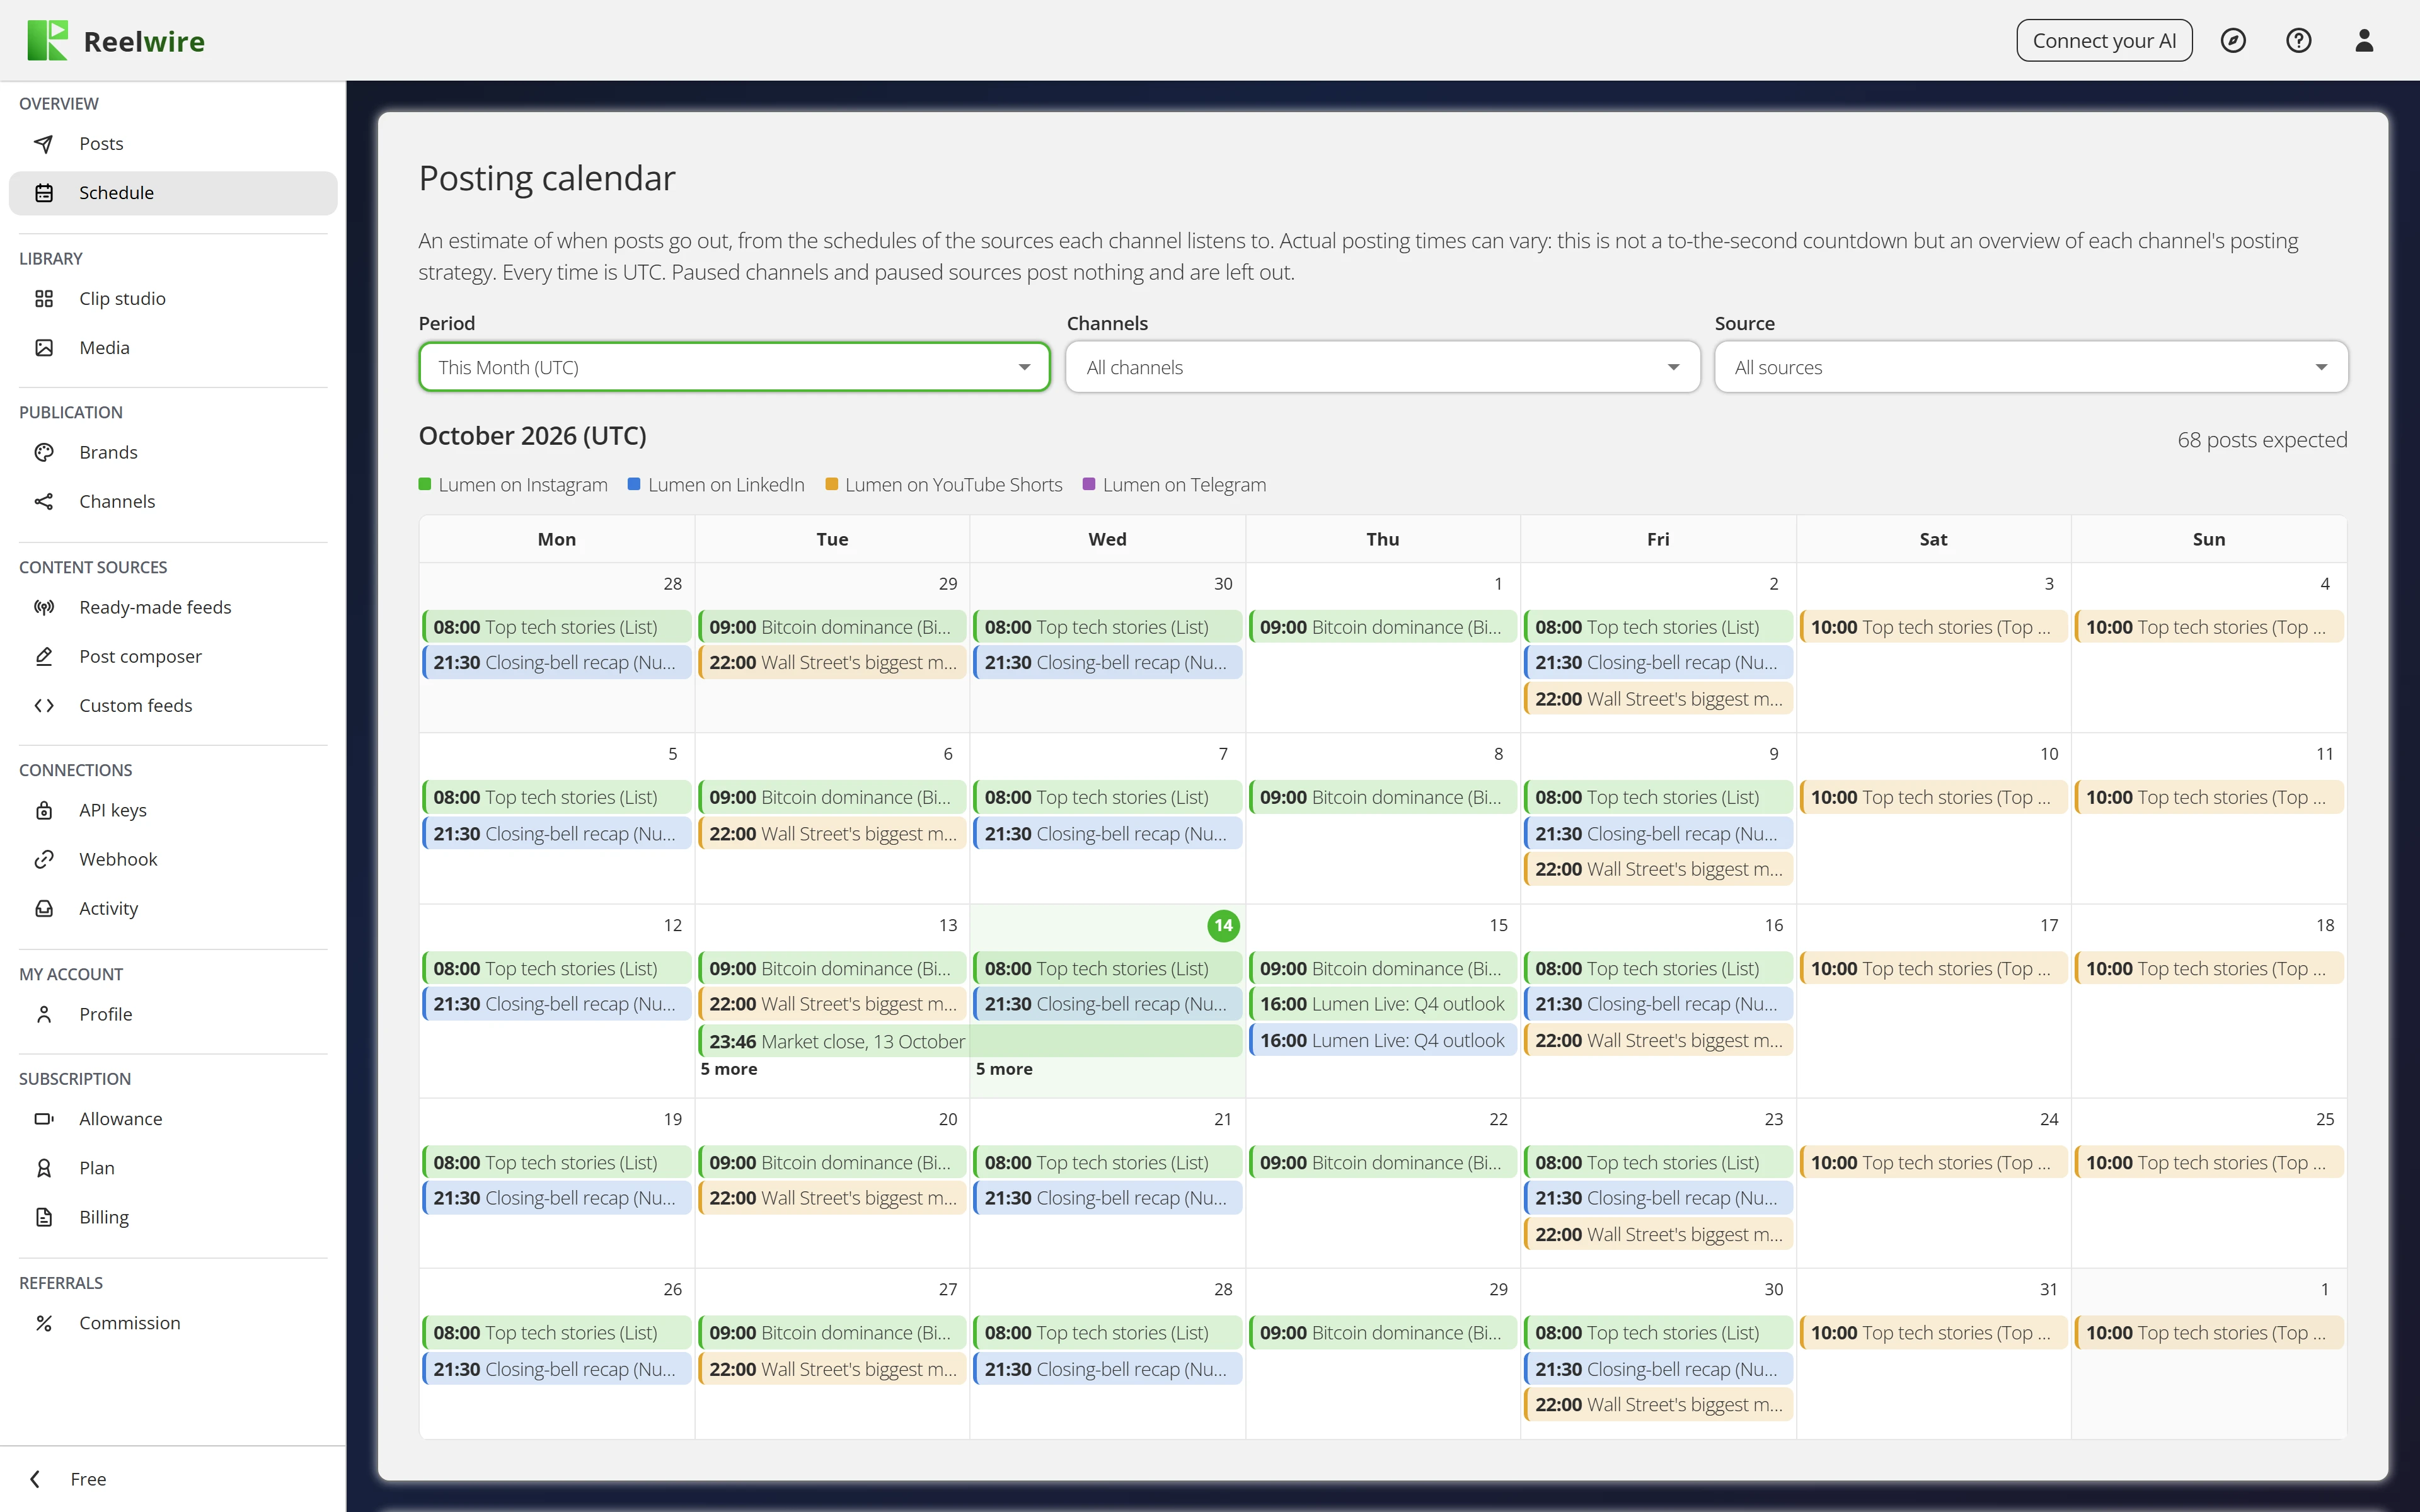Open 09:00 Bitcoin dominance on Thursday 29

click(1383, 1333)
